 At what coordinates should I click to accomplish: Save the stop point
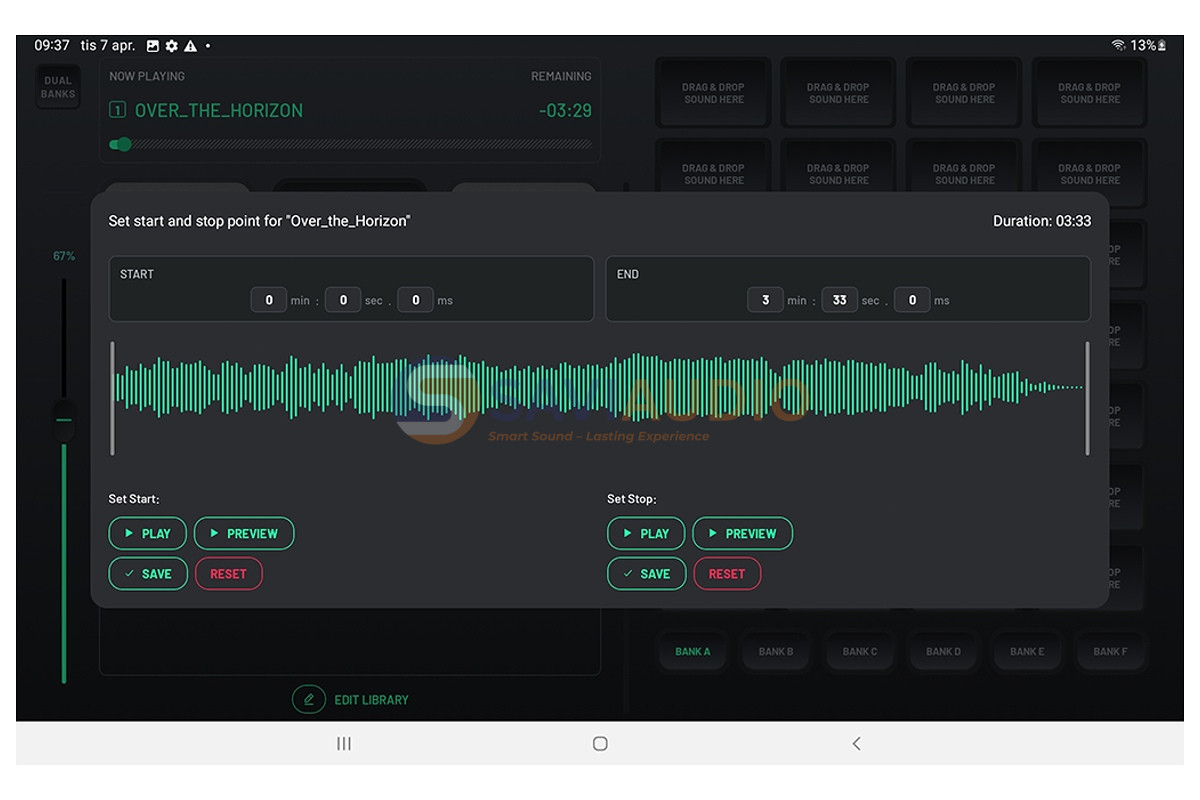tap(646, 574)
